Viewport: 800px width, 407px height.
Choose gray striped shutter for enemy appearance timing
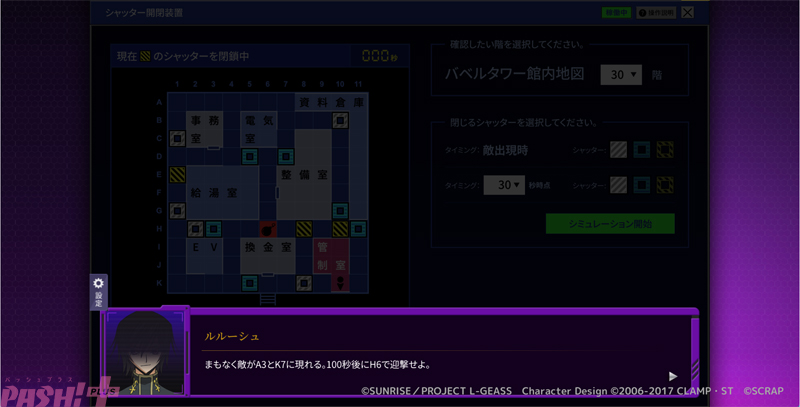(x=619, y=150)
